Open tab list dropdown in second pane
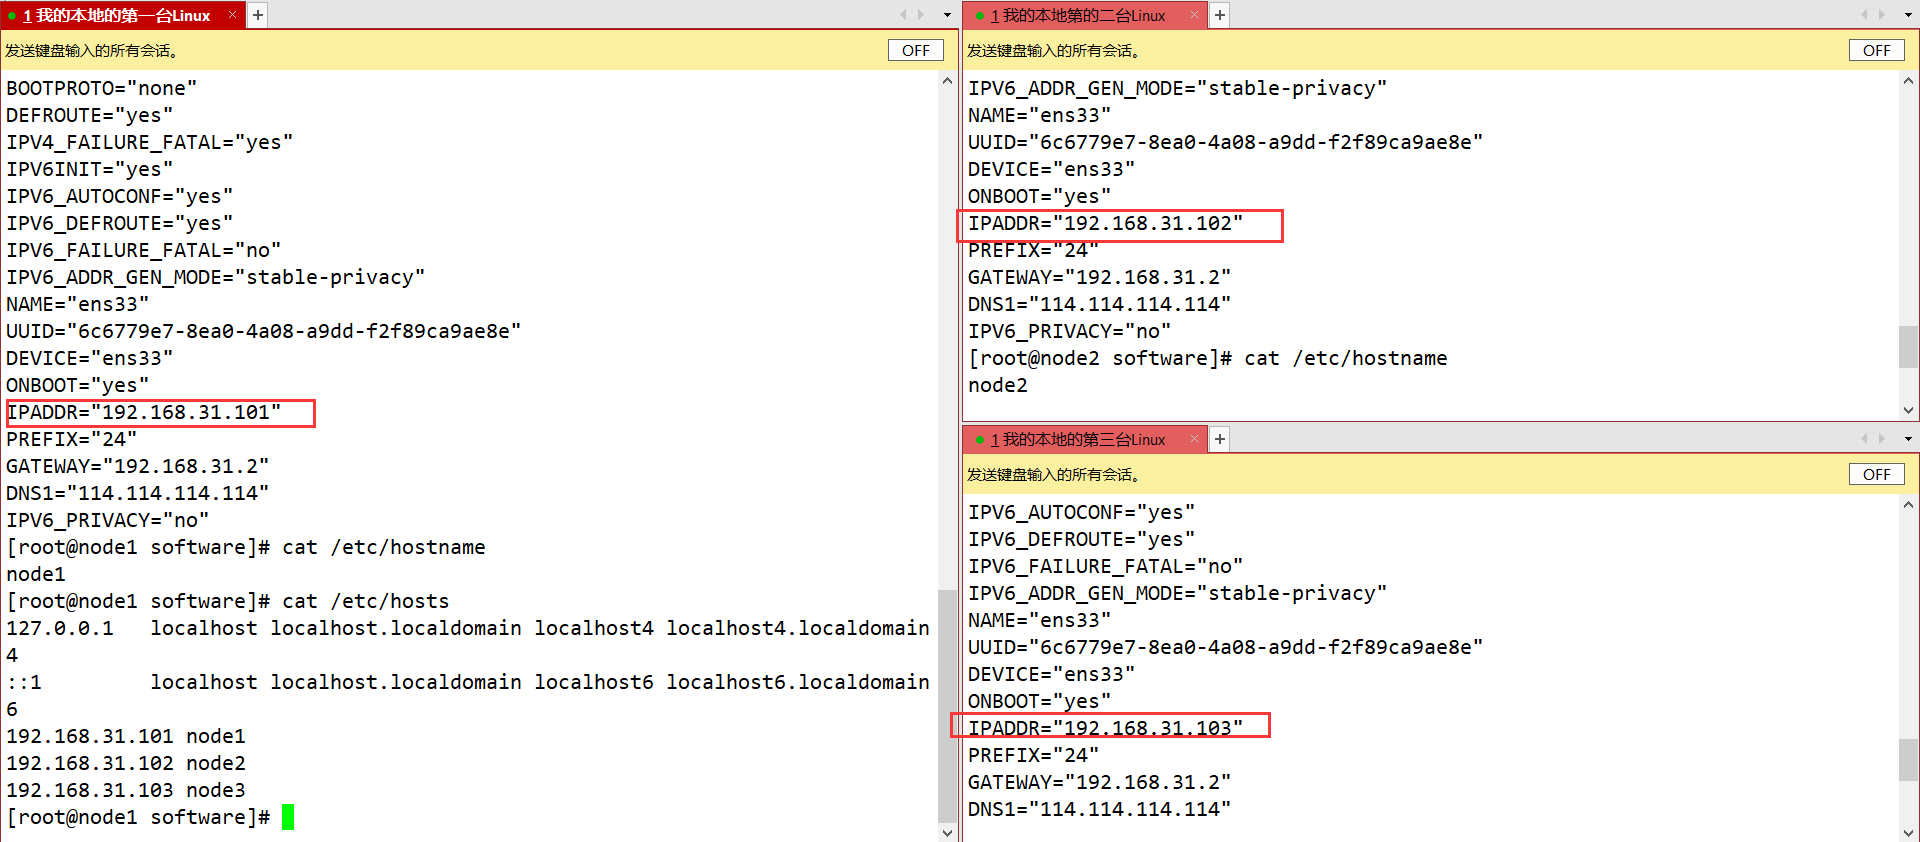 (1908, 15)
